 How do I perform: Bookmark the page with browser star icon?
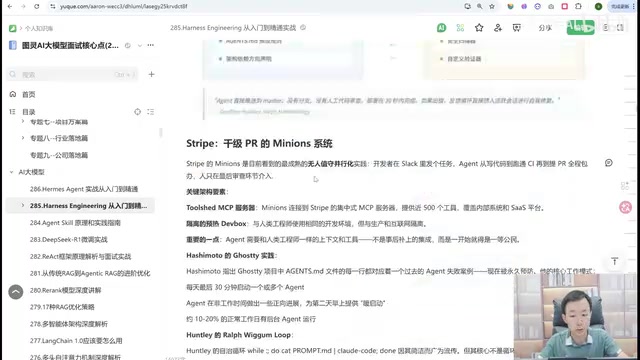[492, 6]
